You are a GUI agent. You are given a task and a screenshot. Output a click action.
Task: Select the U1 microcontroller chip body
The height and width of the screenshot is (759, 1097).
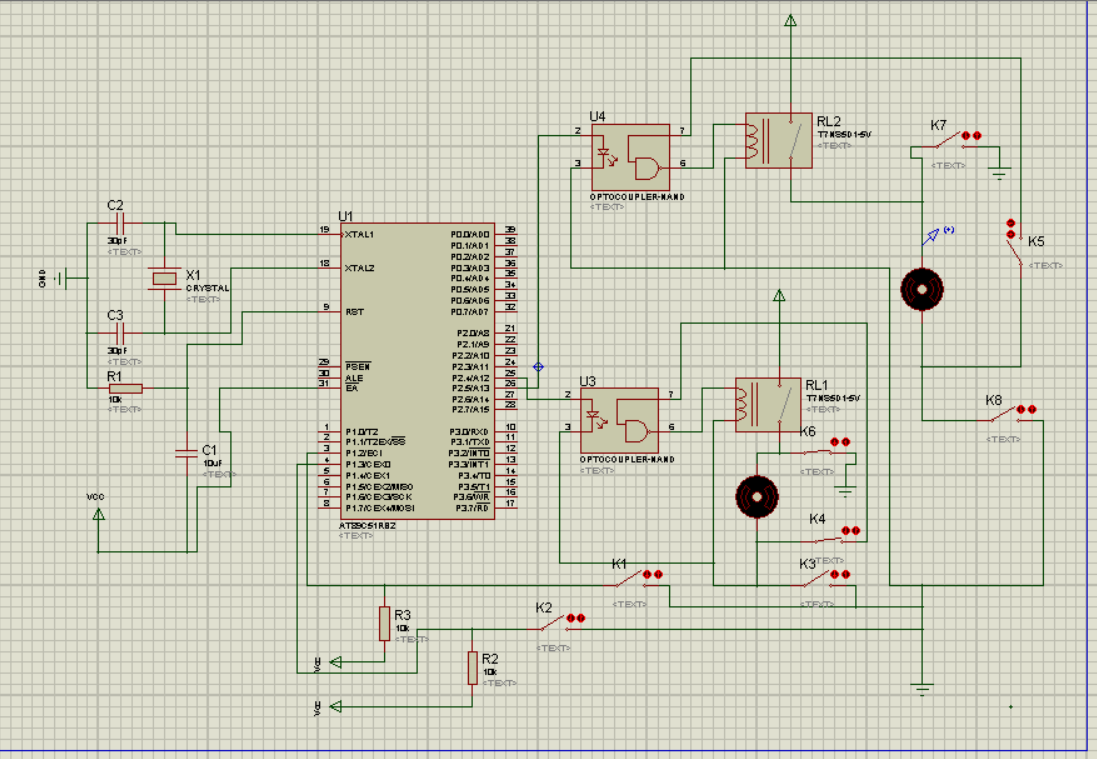point(418,371)
